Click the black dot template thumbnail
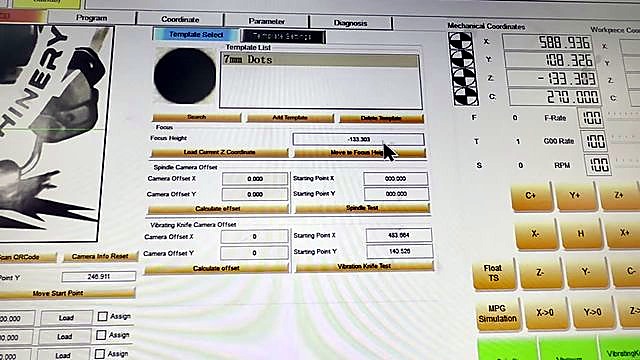The height and width of the screenshot is (360, 640). (x=185, y=76)
